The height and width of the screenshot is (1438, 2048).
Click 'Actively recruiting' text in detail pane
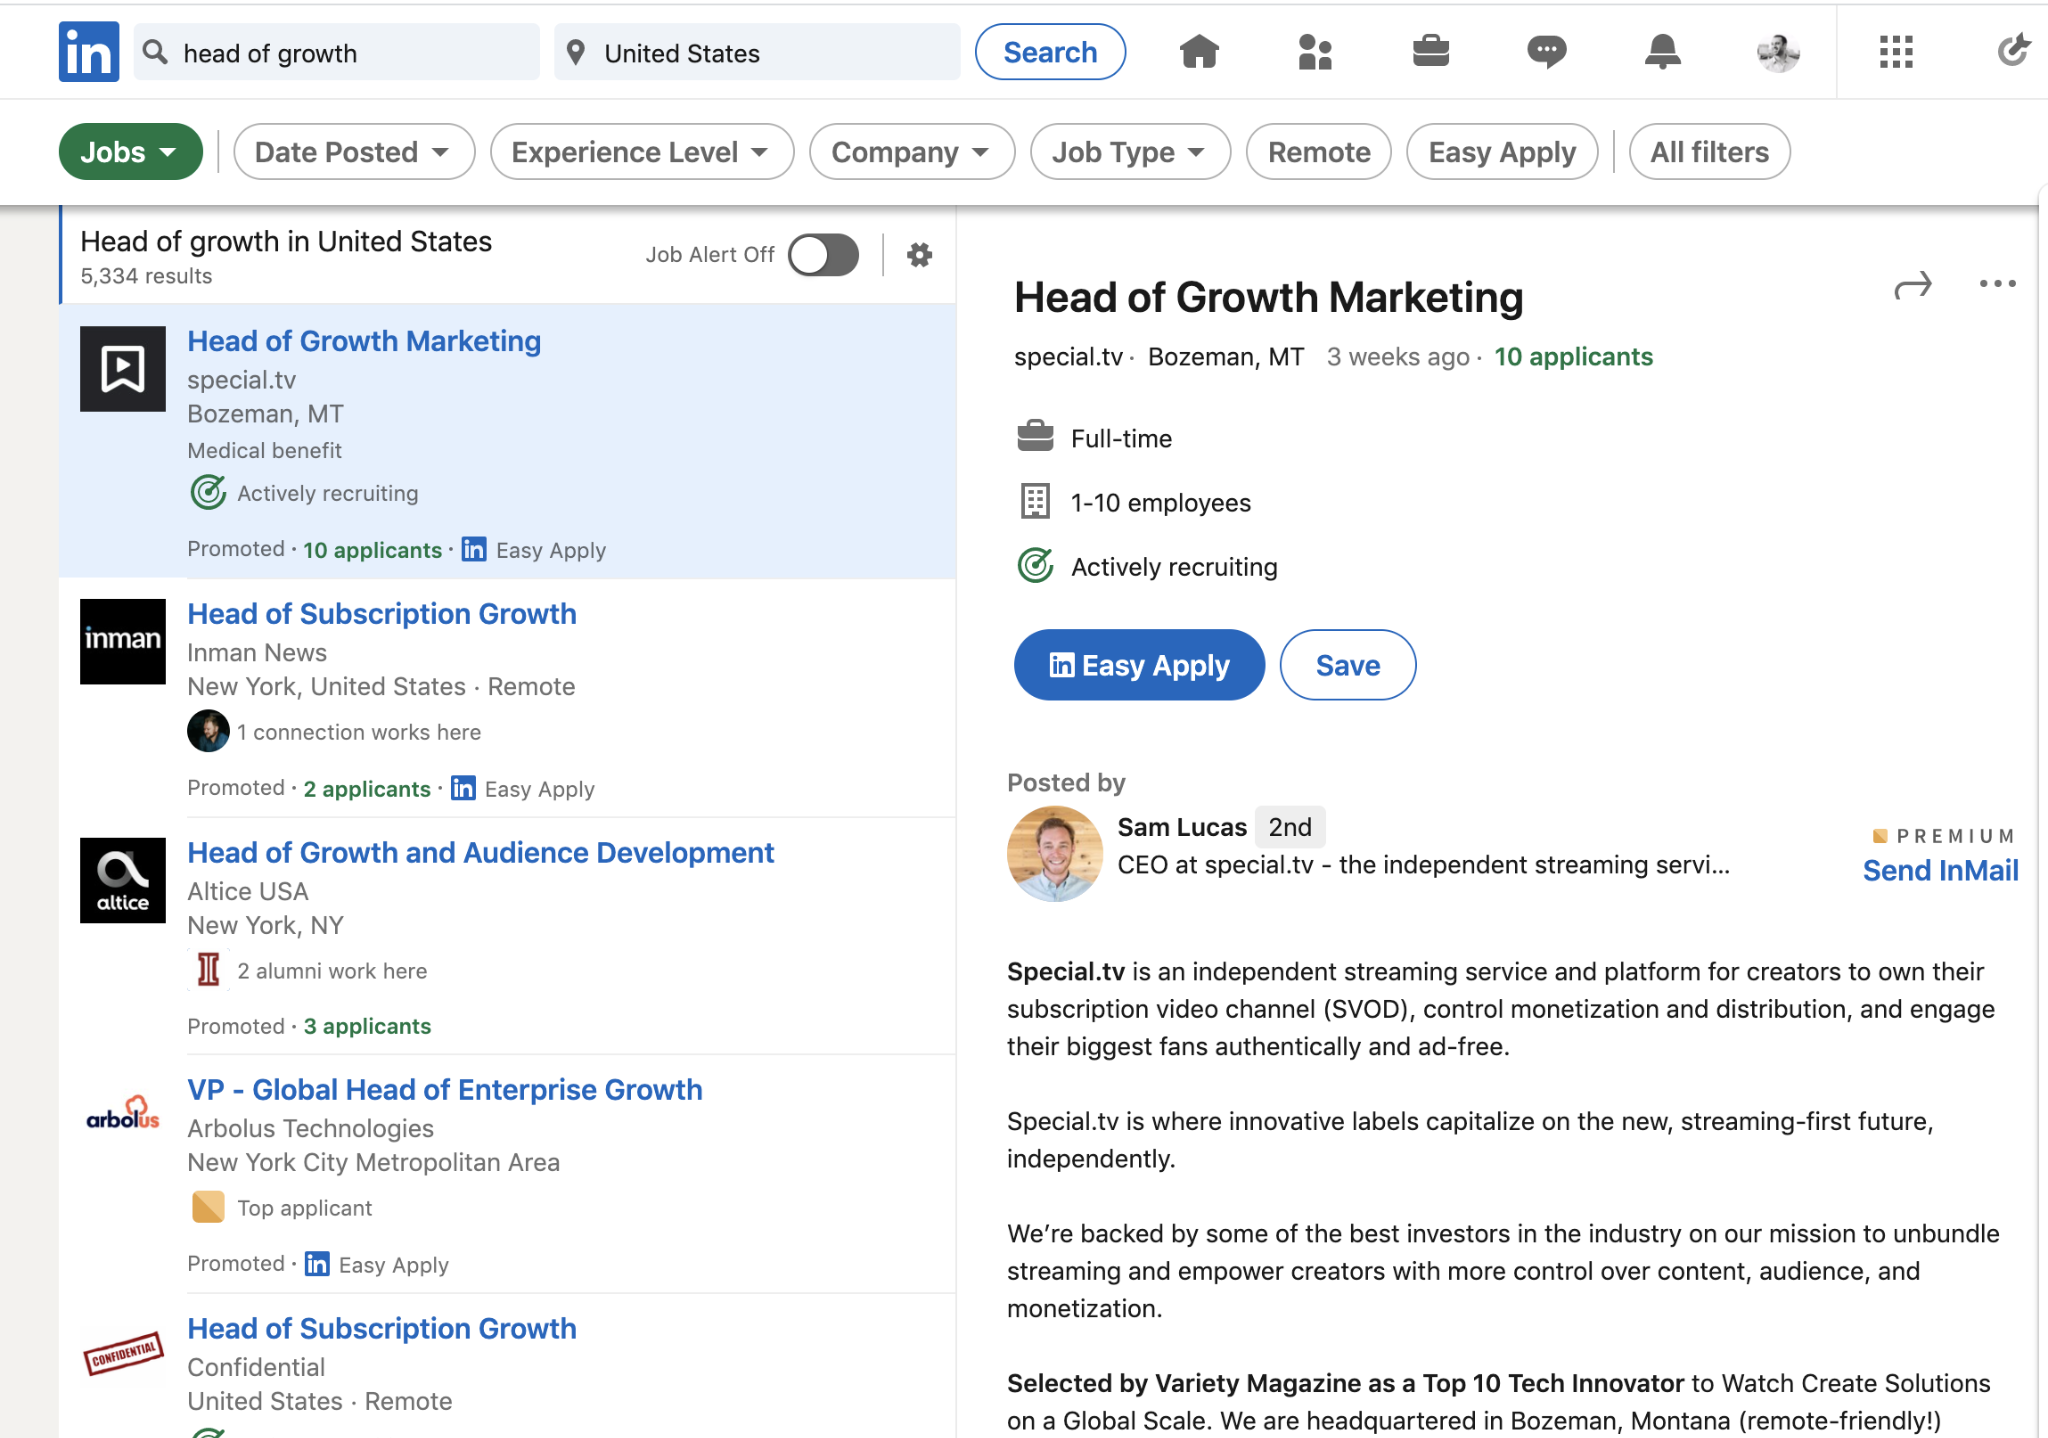coord(1174,567)
